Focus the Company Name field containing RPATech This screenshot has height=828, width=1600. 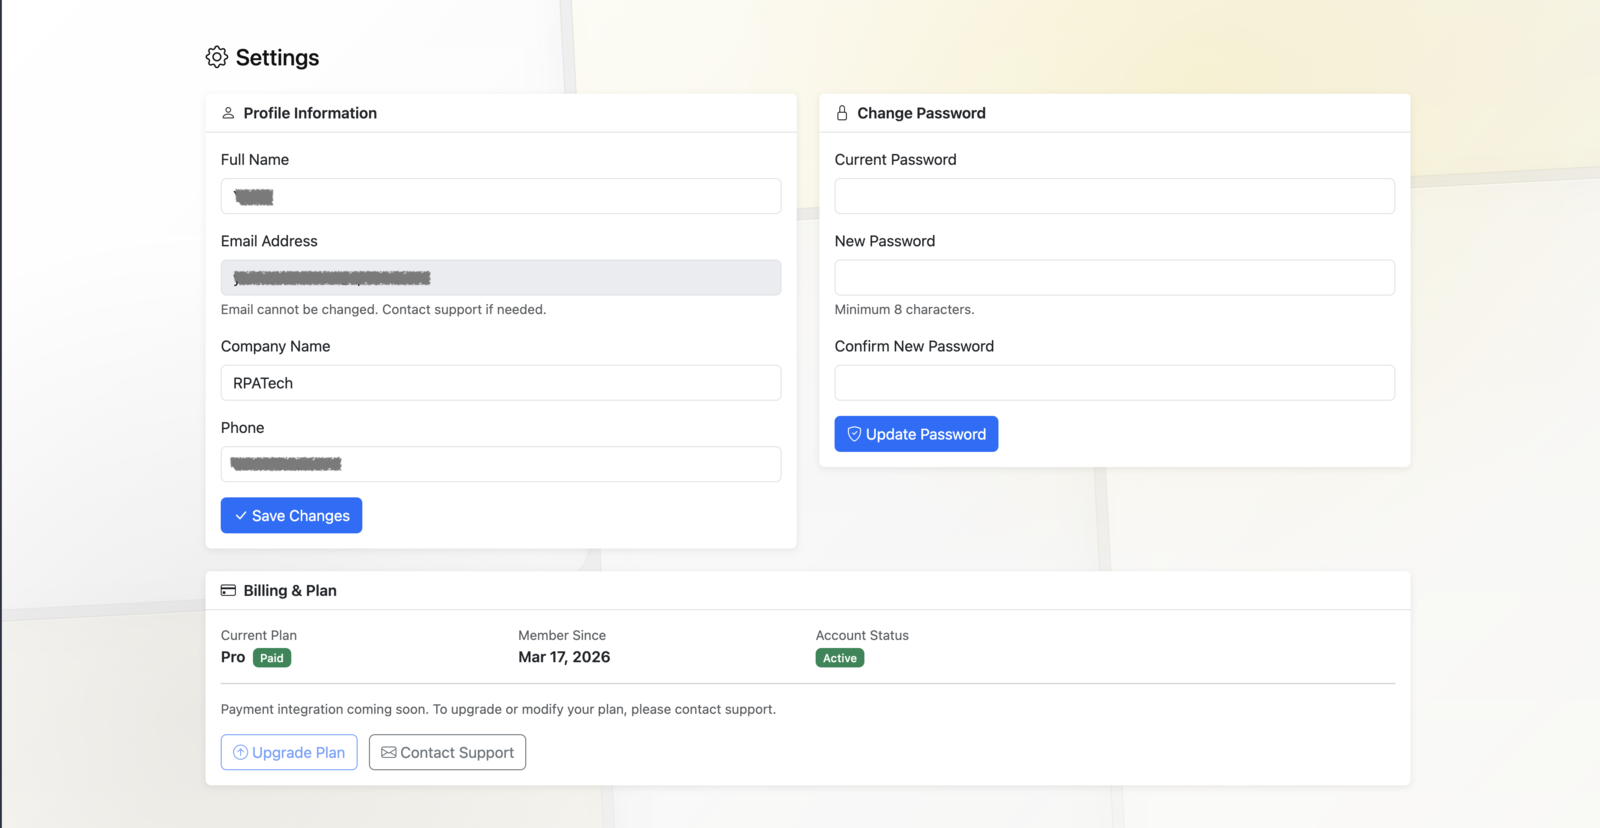click(501, 383)
